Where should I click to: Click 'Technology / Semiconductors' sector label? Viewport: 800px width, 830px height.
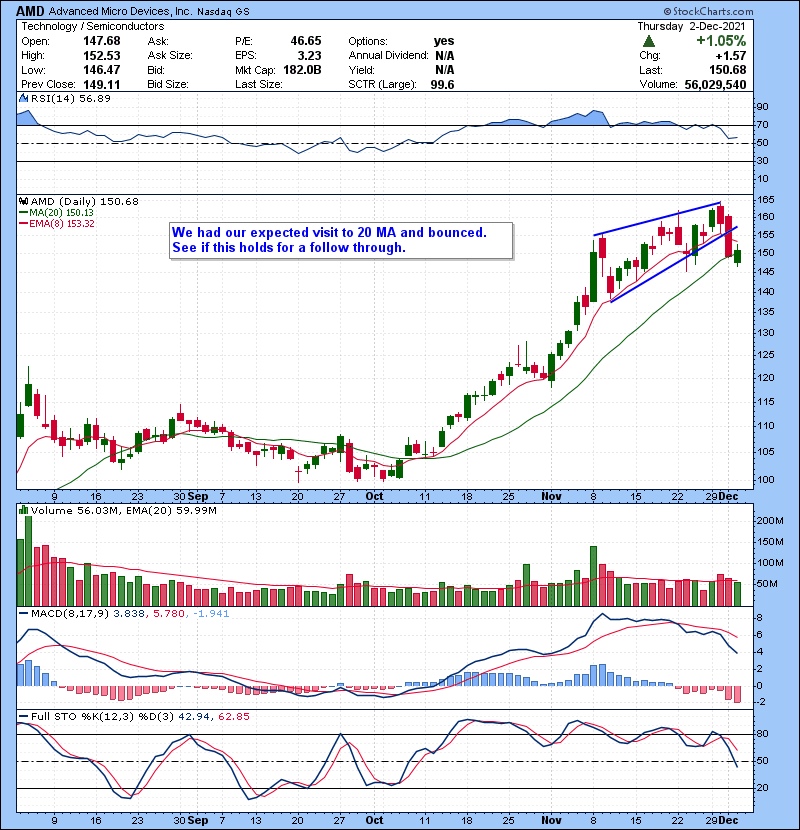pyautogui.click(x=93, y=26)
